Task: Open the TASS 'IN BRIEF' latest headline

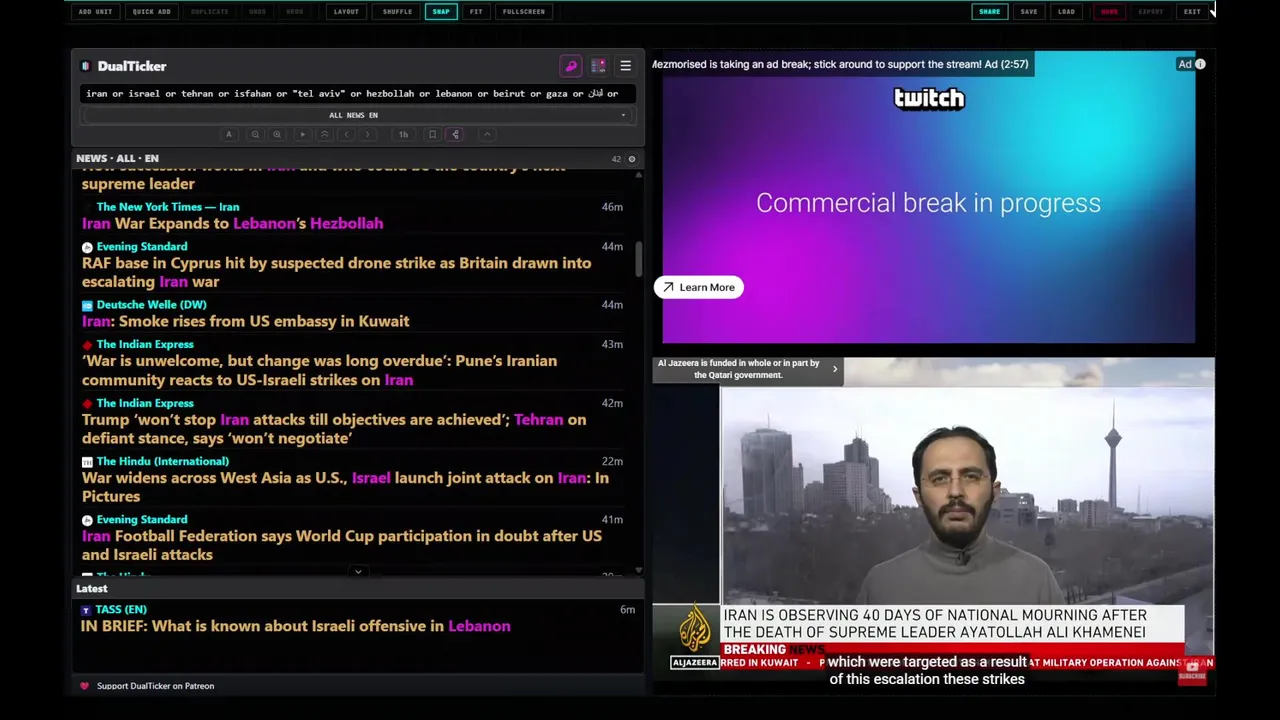Action: pyautogui.click(x=295, y=627)
